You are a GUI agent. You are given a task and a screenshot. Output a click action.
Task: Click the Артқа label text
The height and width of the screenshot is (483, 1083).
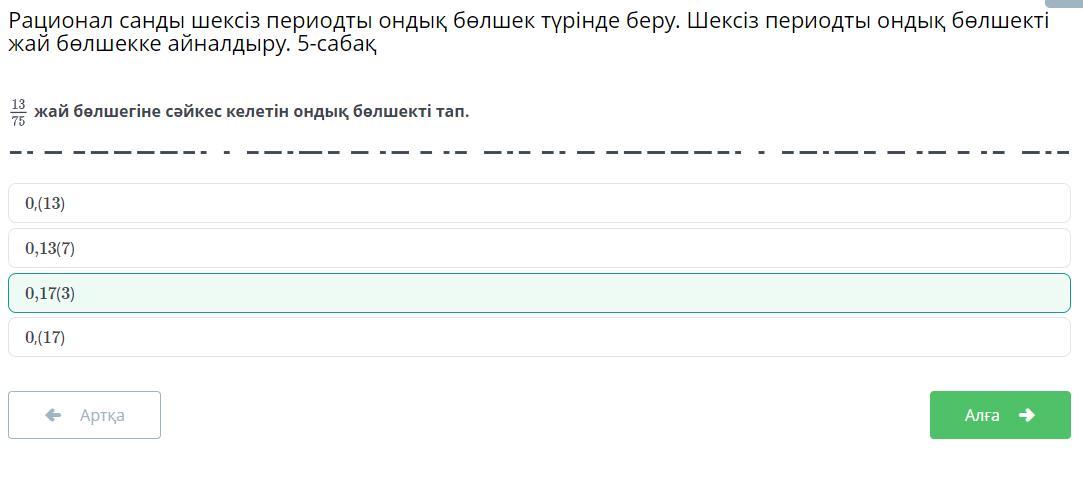[x=102, y=415]
